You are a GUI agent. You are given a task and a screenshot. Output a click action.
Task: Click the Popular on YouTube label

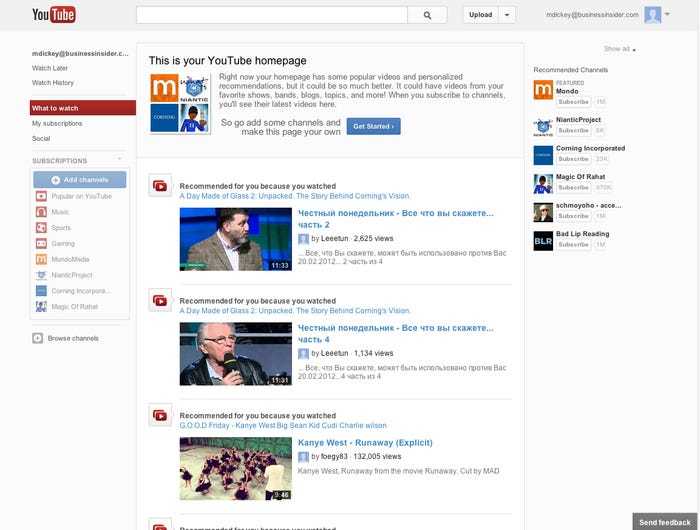(82, 196)
